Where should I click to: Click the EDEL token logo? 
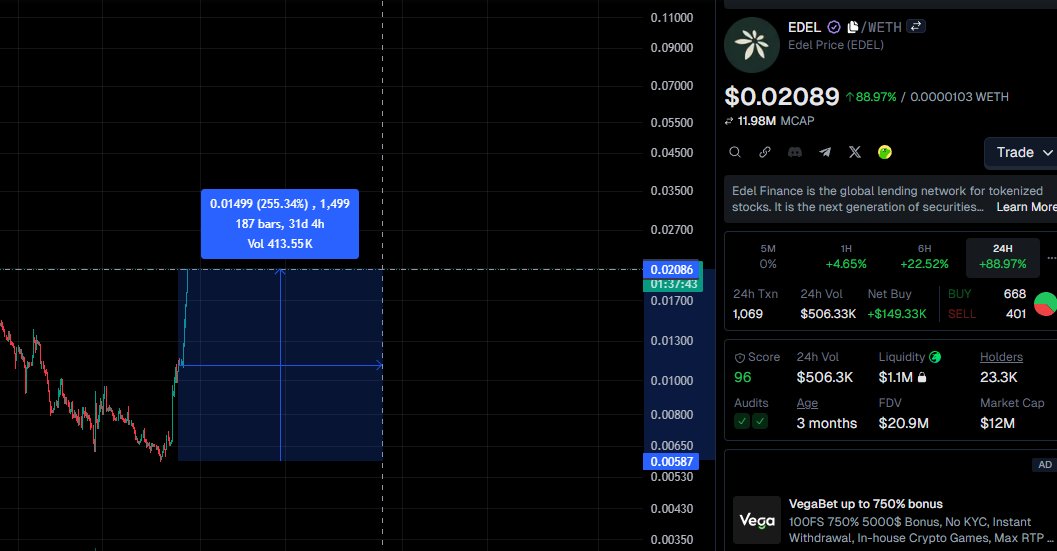tap(752, 45)
